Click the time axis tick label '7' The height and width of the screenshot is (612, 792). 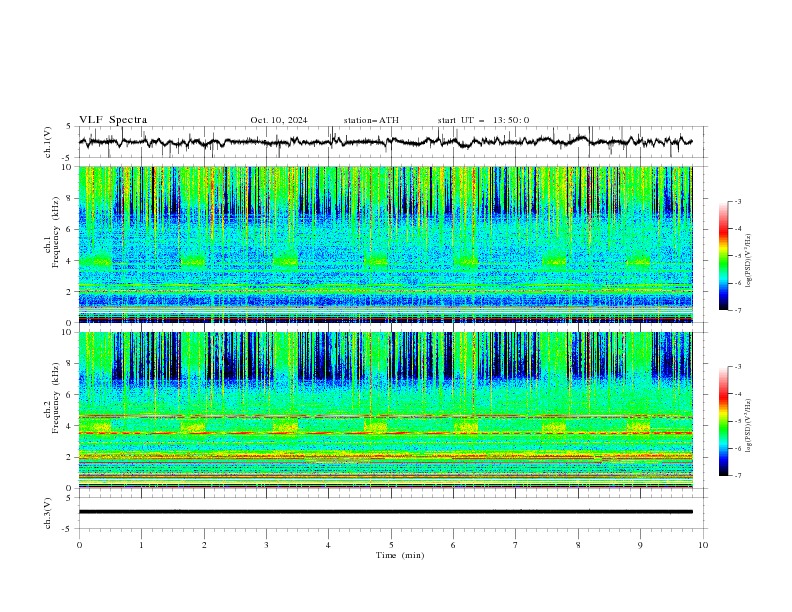point(516,545)
